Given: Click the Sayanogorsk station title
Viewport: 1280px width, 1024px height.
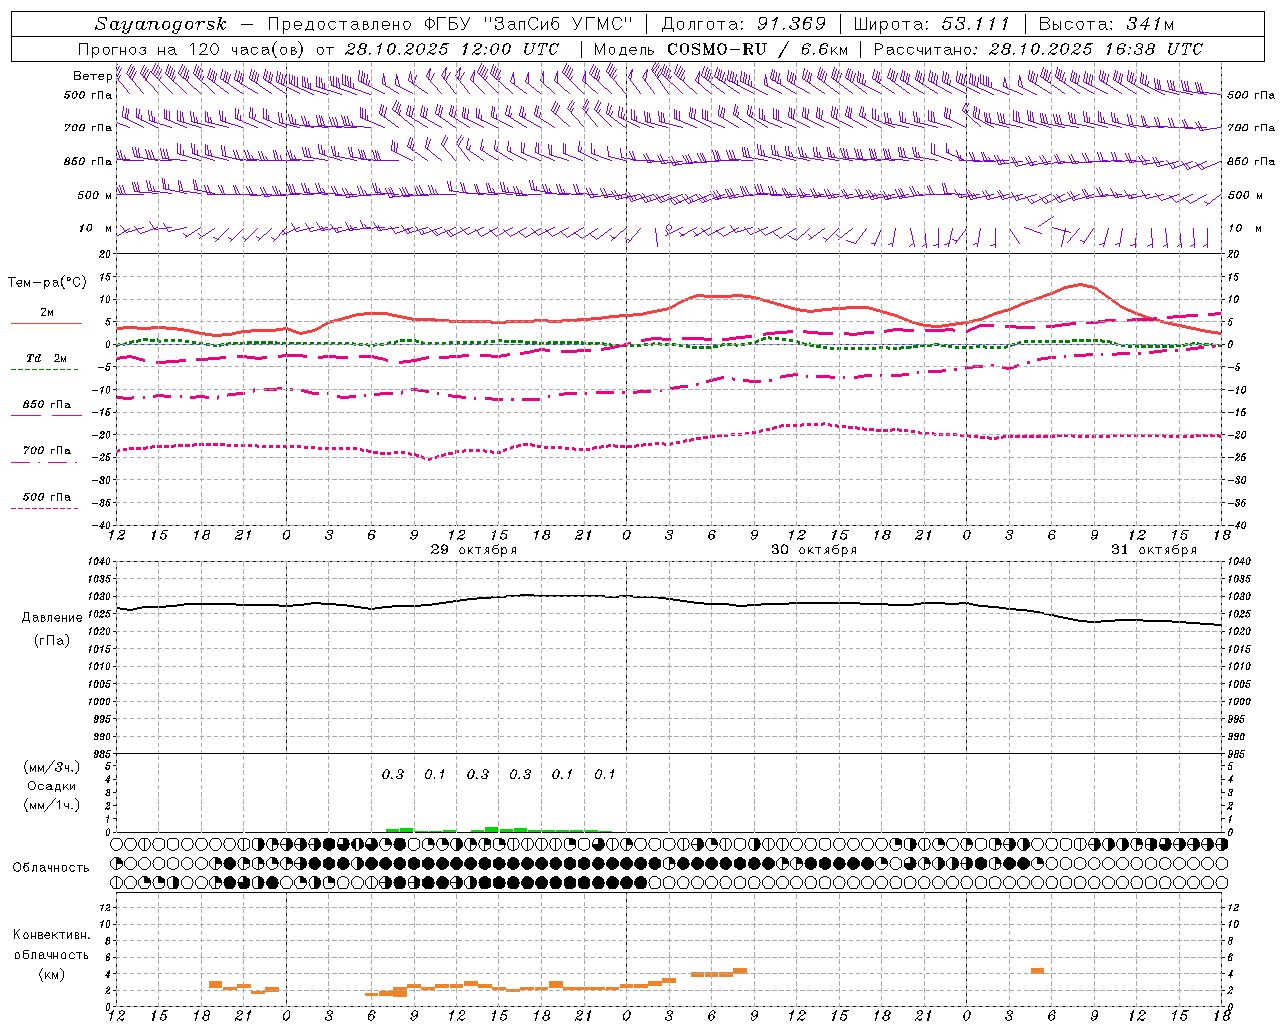Looking at the screenshot, I should [161, 25].
